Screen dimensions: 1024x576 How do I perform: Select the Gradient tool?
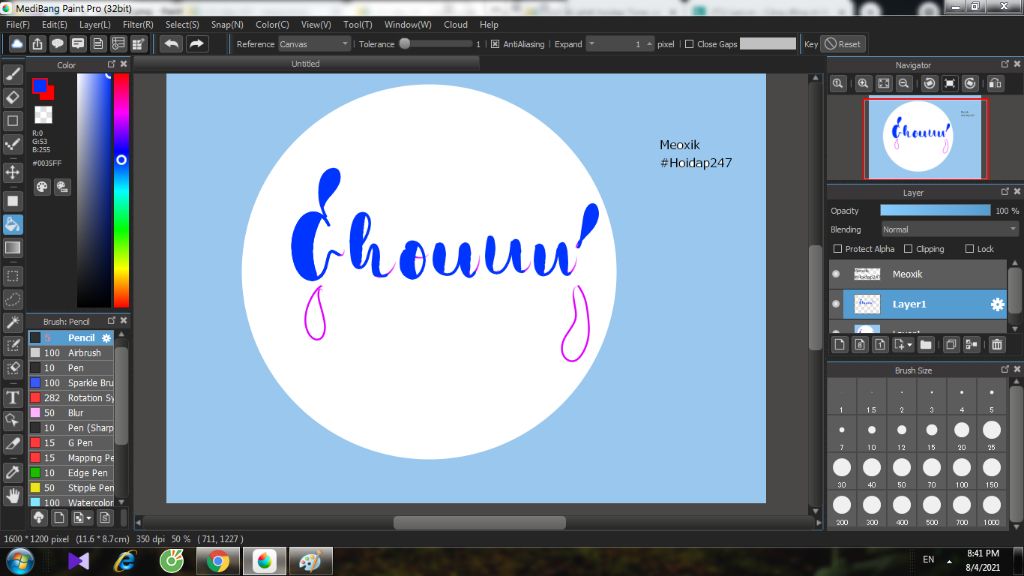[12, 248]
